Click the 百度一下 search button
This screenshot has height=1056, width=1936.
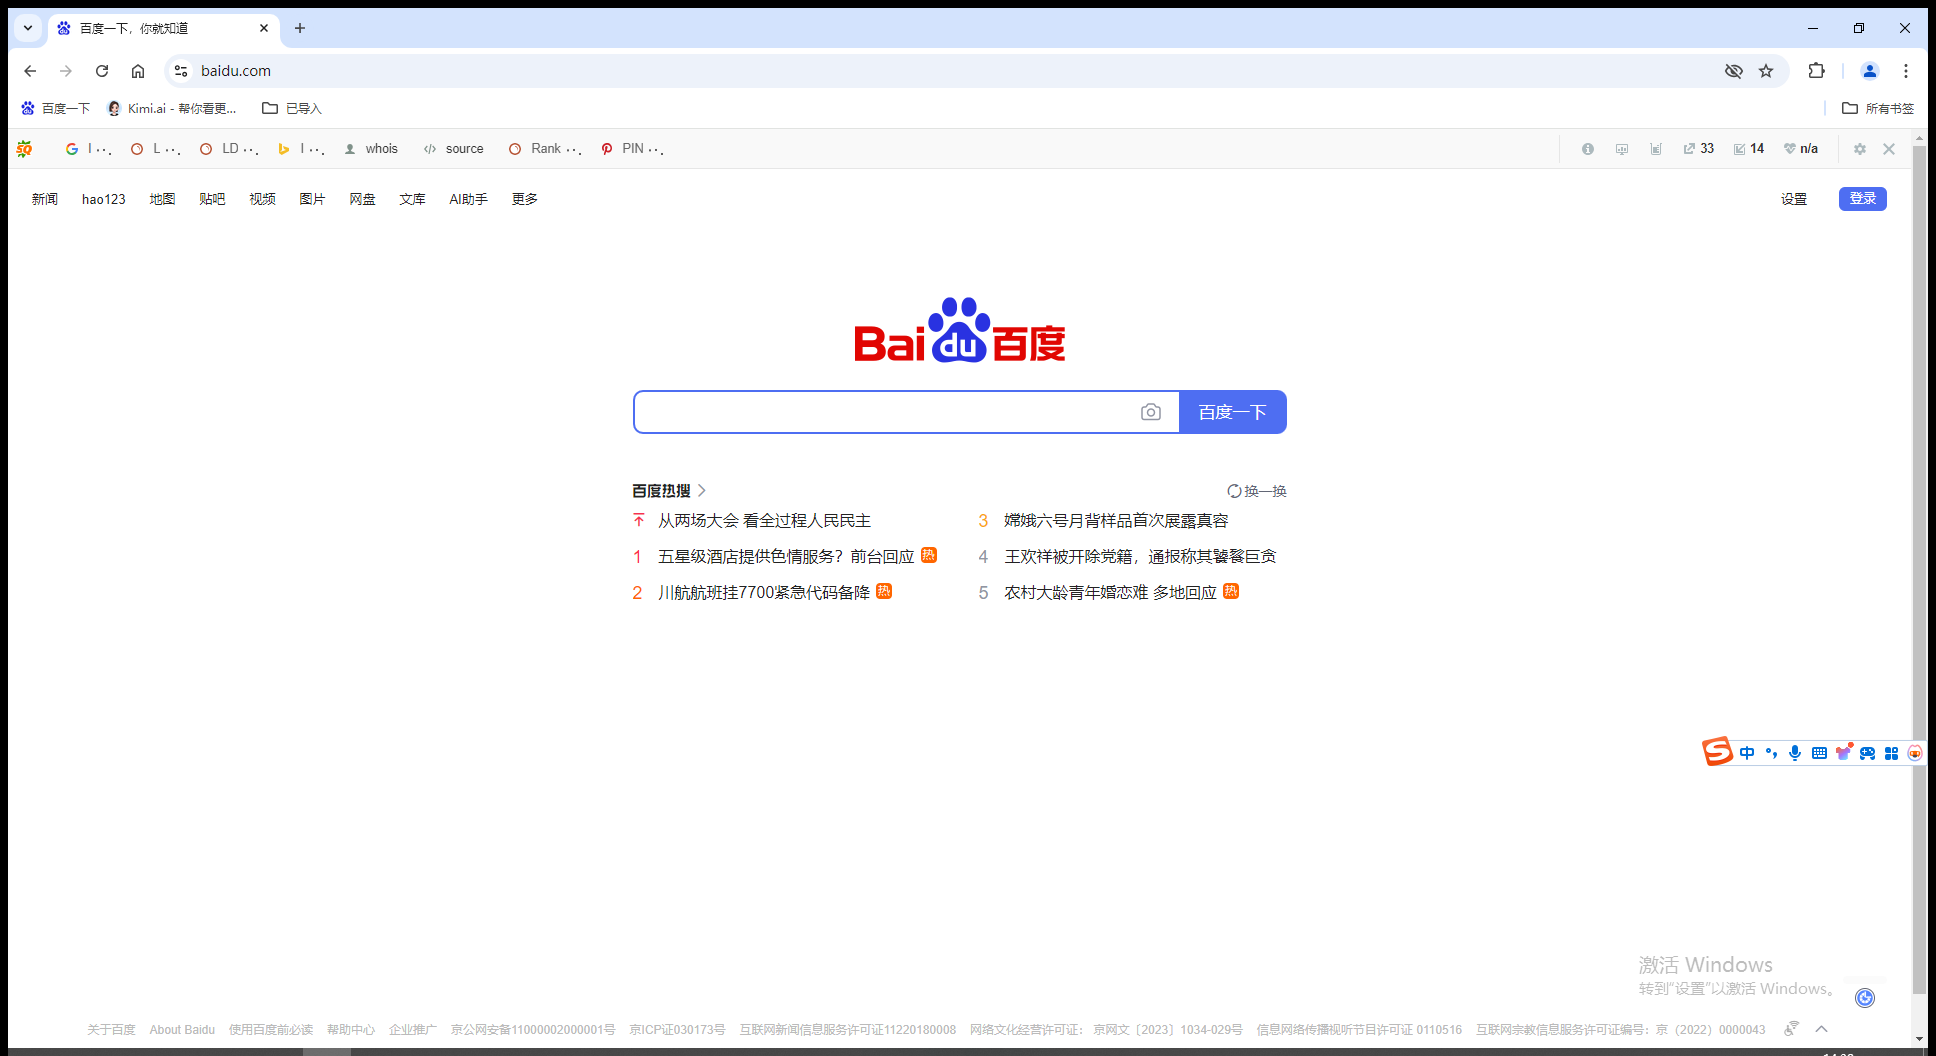point(1233,412)
